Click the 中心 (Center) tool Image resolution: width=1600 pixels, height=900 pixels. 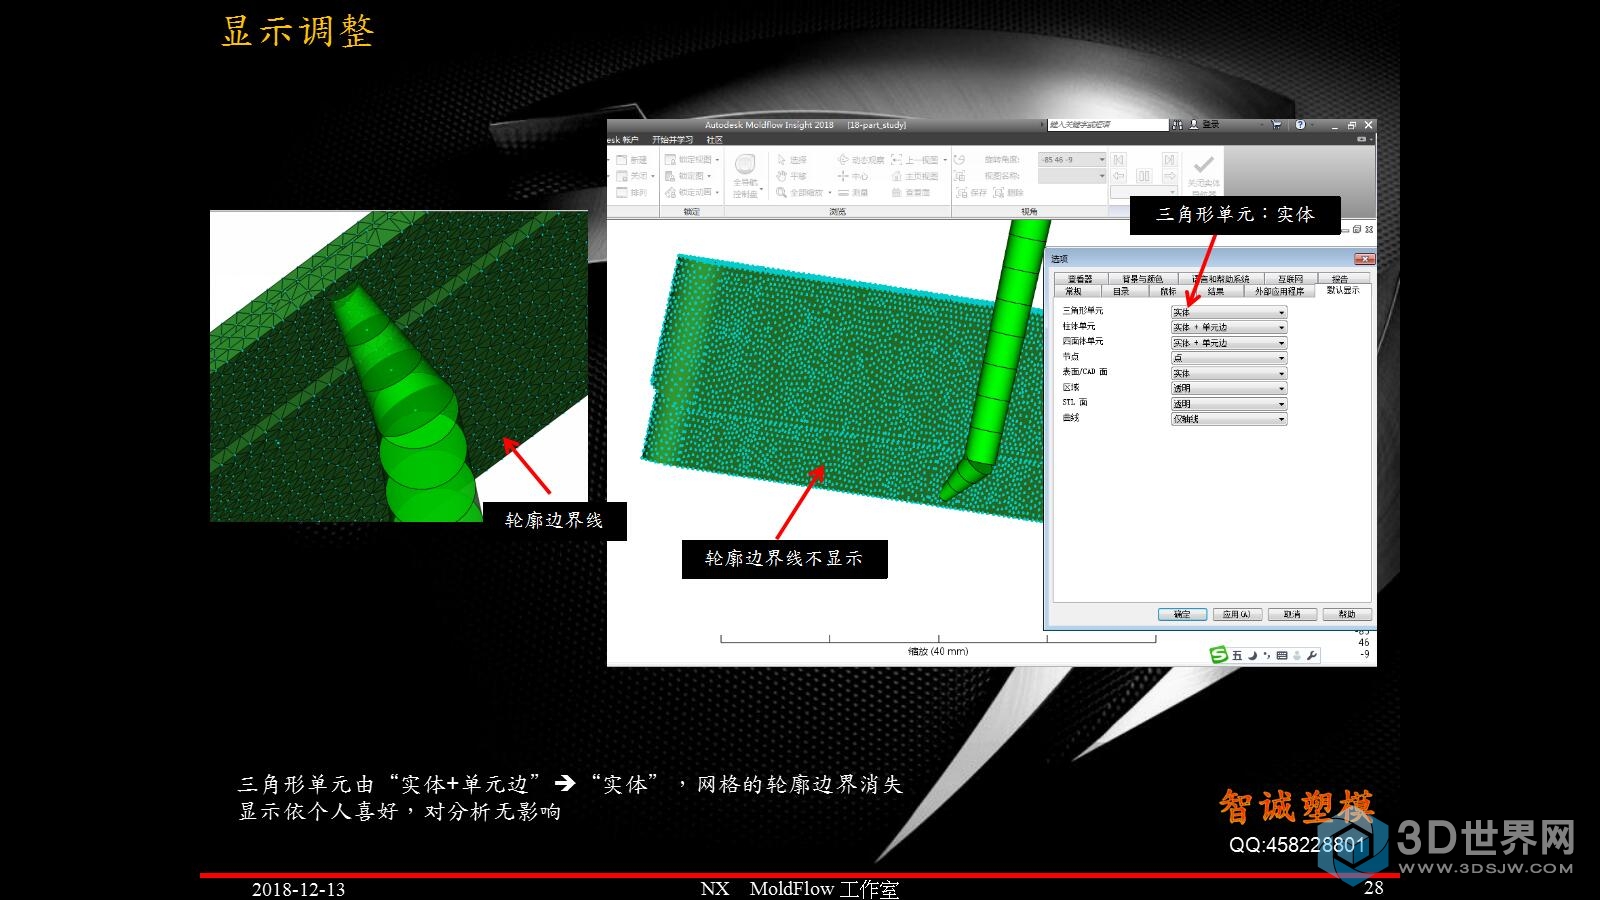(x=853, y=176)
